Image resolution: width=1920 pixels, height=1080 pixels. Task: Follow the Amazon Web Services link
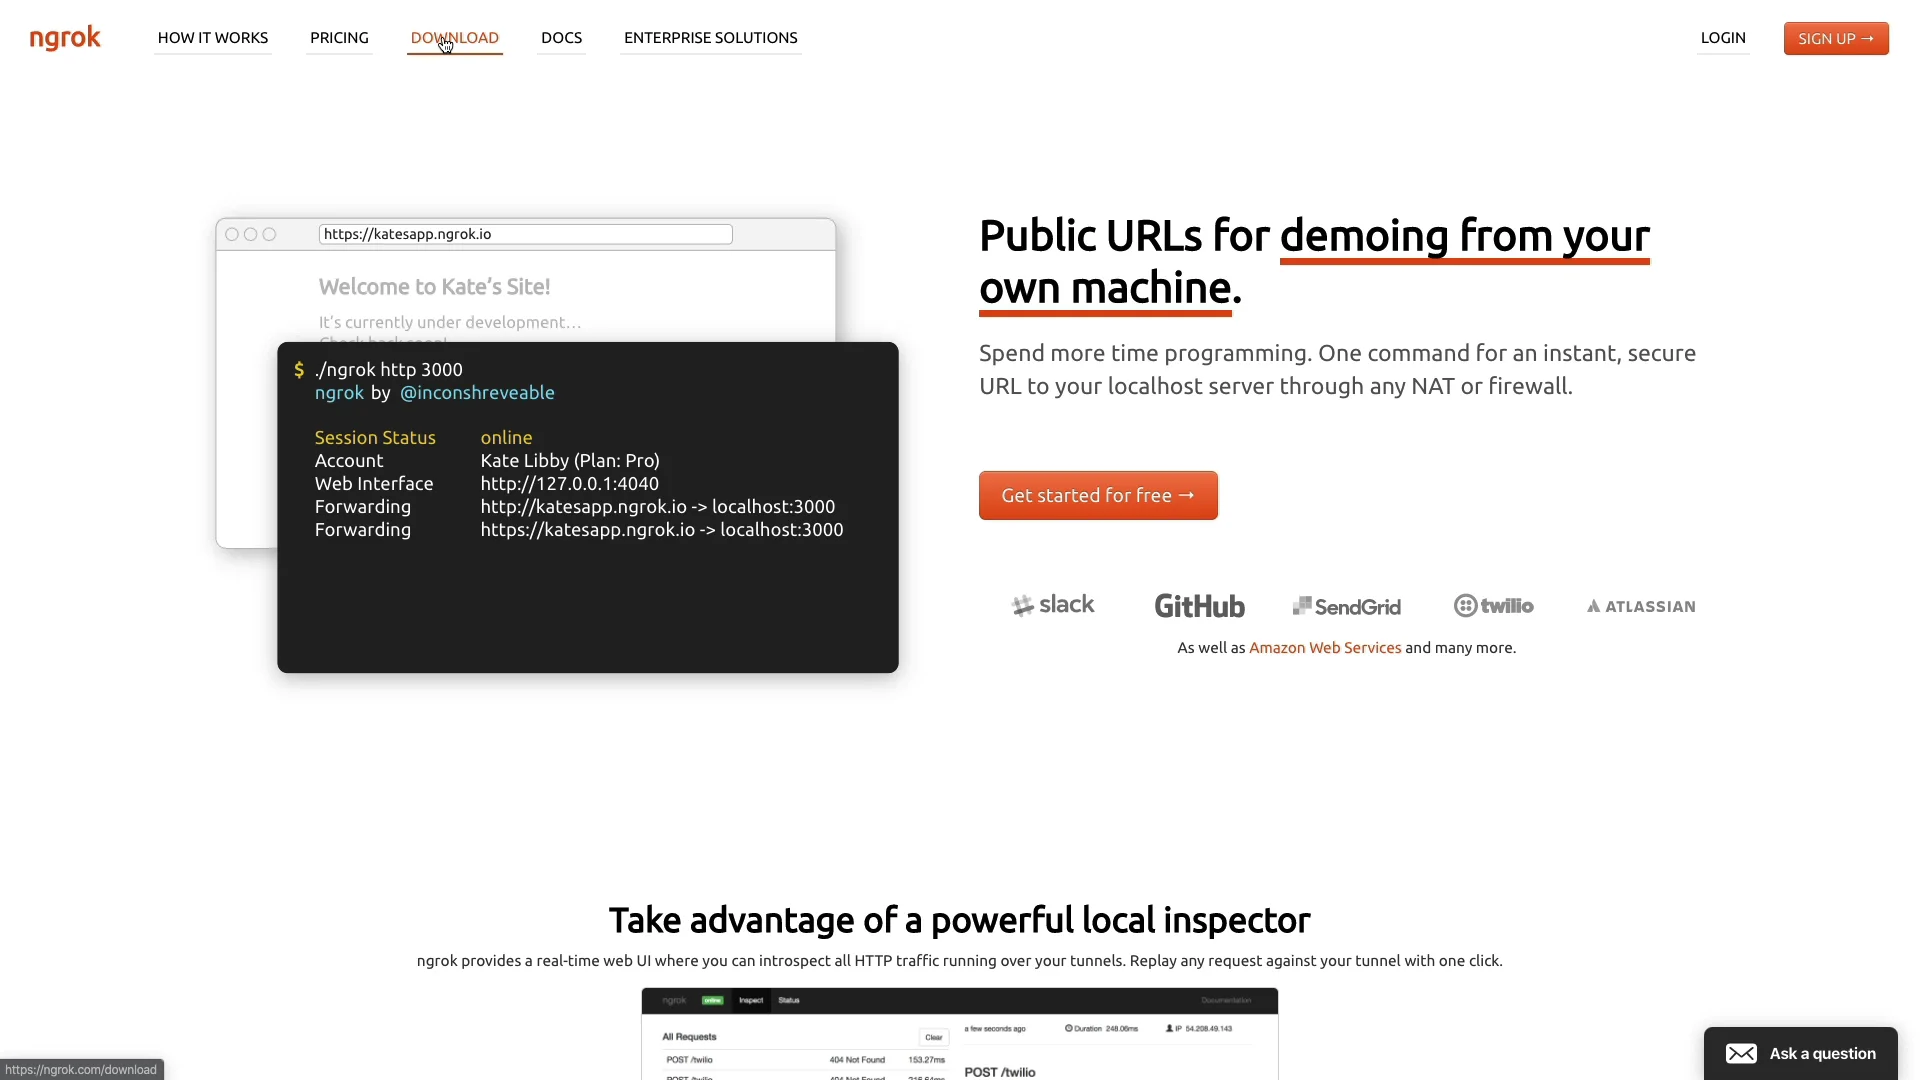(1325, 648)
